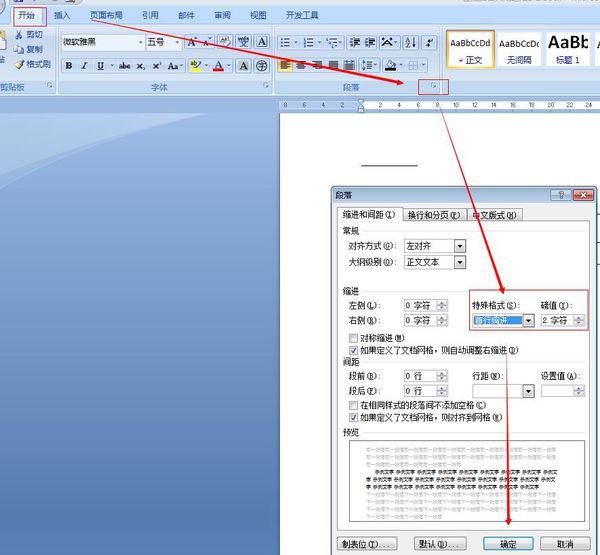Adjust the 段前 spacing spinner

click(x=442, y=376)
